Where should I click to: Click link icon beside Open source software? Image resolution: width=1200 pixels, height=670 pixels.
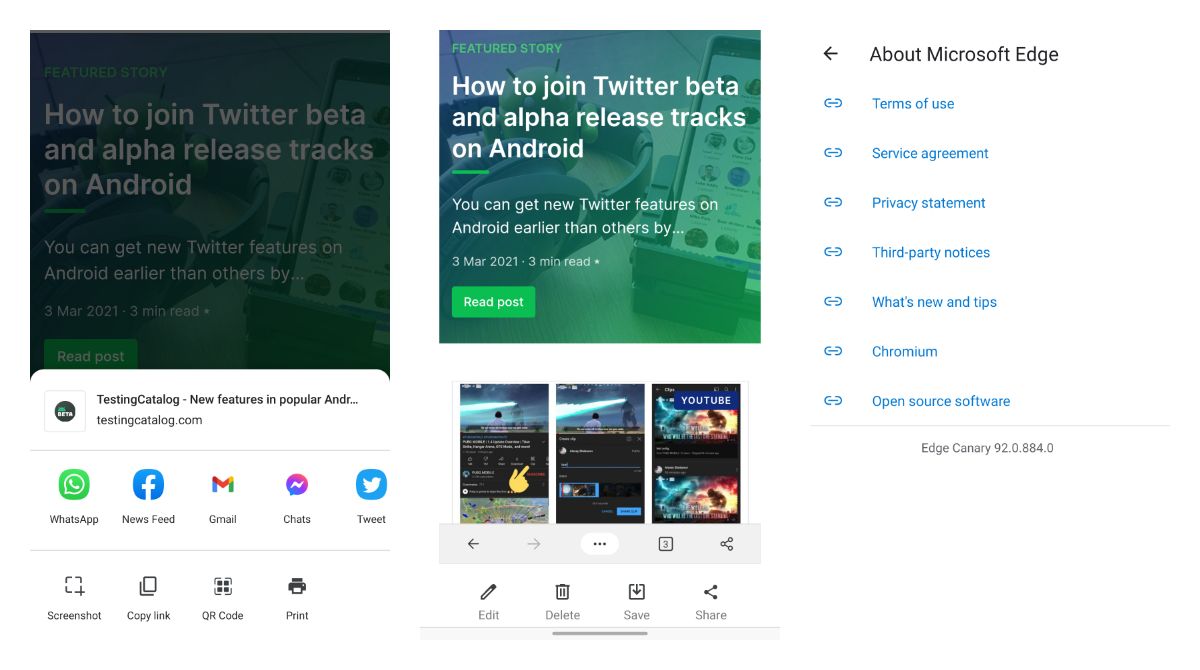pyautogui.click(x=833, y=401)
